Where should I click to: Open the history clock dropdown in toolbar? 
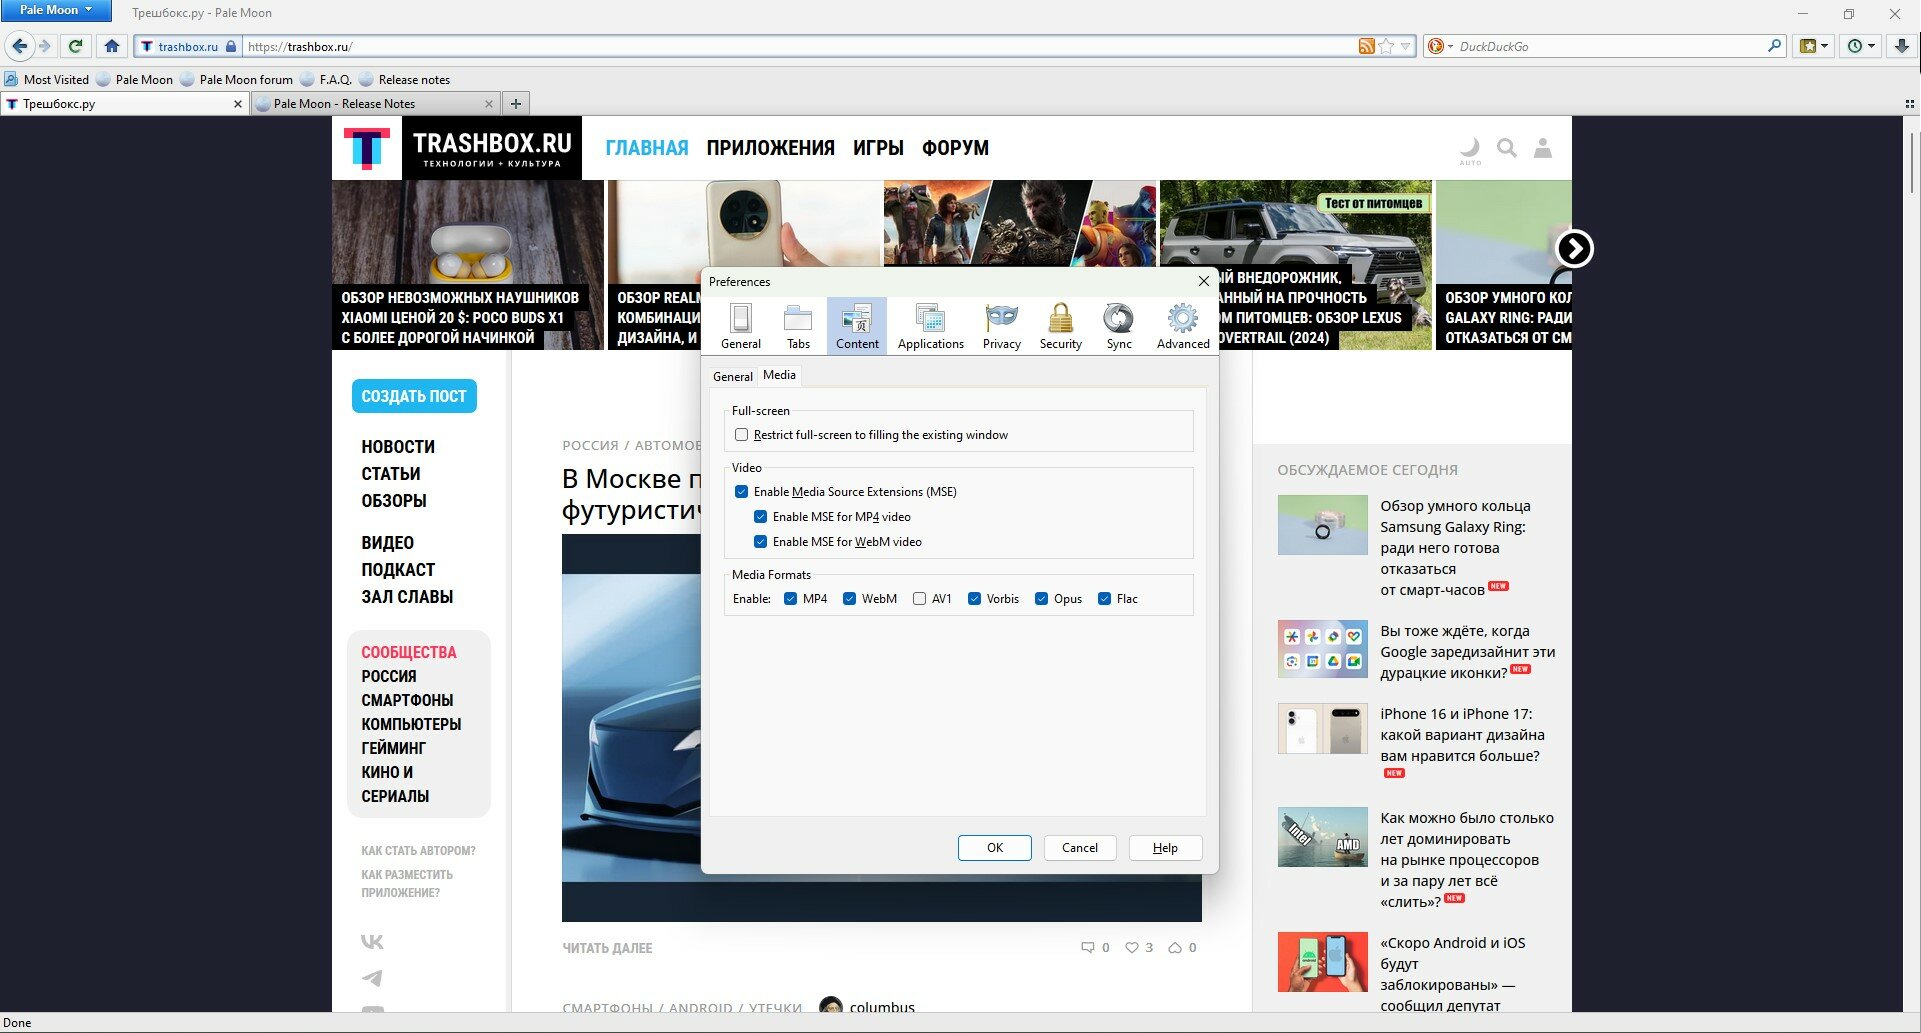pos(1861,46)
